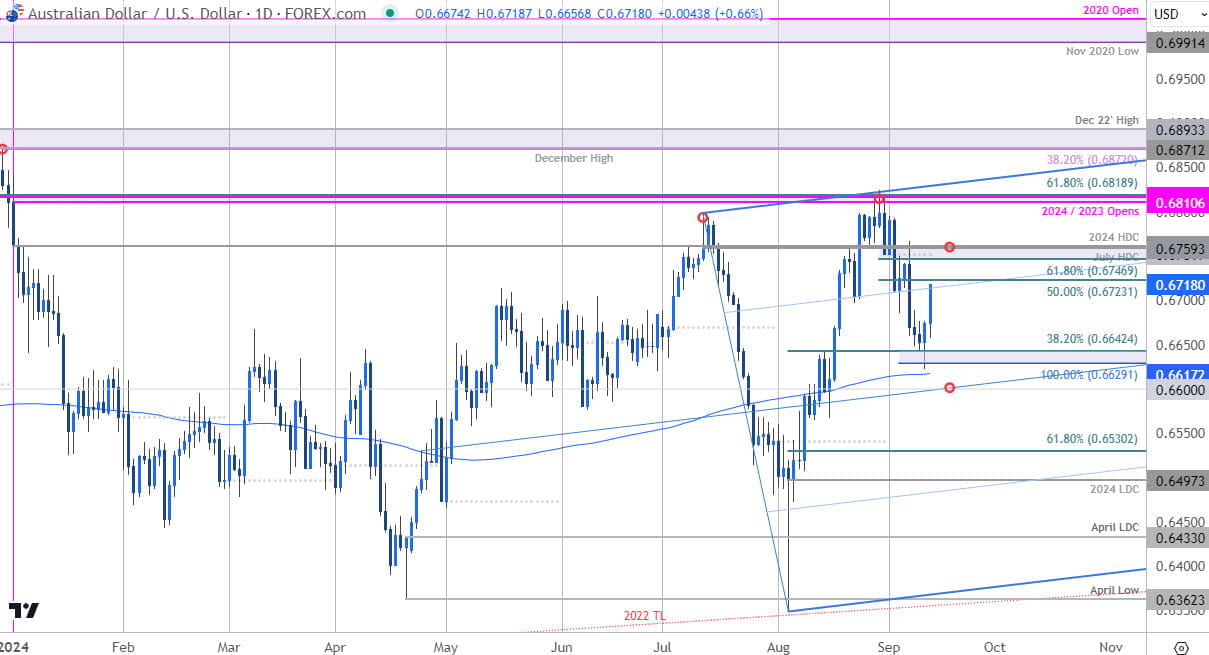Image resolution: width=1209 pixels, height=655 pixels.
Task: Select the 0.64330 price axis label
Action: 1177,538
